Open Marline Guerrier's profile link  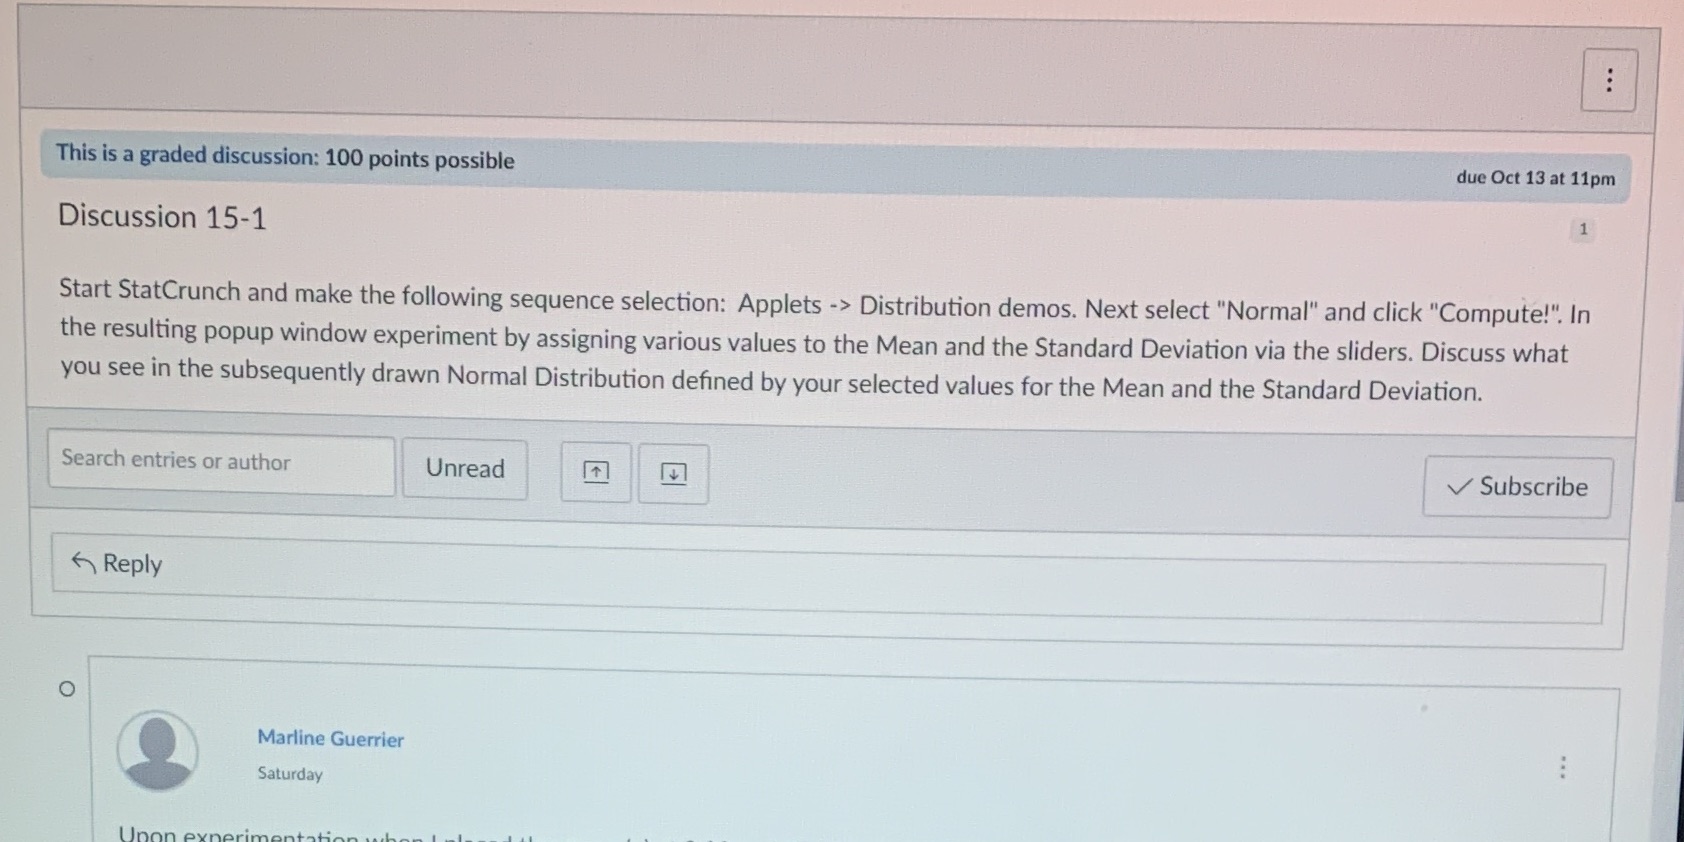331,738
